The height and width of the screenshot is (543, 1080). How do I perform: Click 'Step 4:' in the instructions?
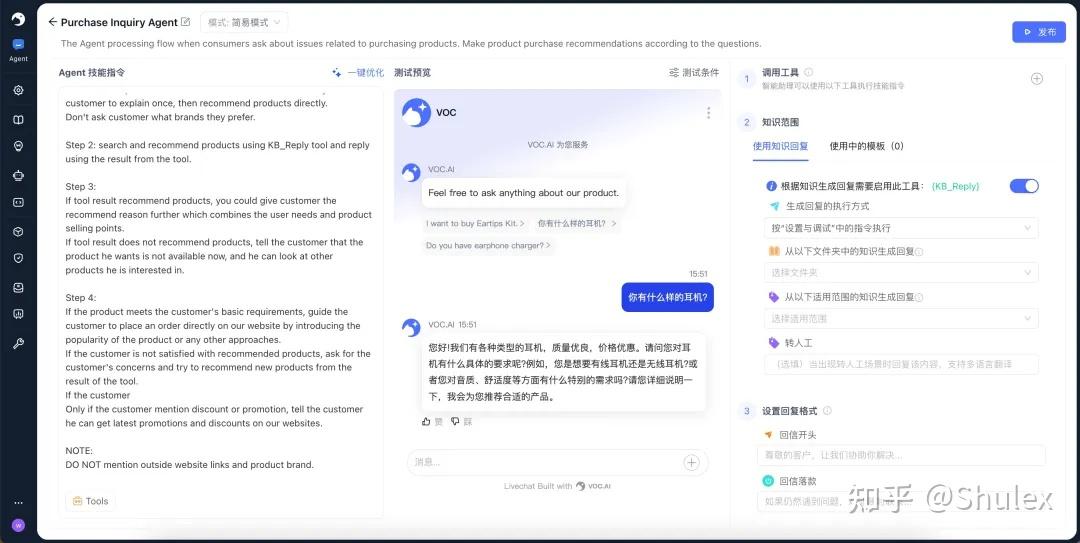(x=81, y=298)
